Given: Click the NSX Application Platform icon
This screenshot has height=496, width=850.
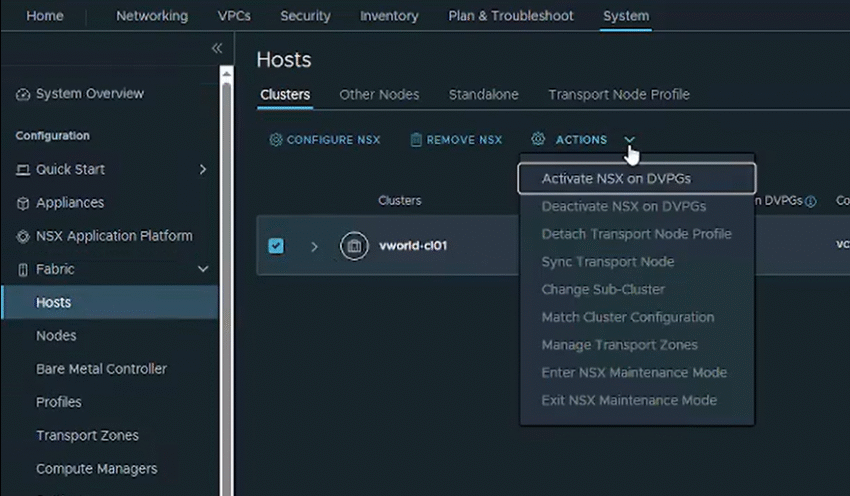Looking at the screenshot, I should [23, 236].
